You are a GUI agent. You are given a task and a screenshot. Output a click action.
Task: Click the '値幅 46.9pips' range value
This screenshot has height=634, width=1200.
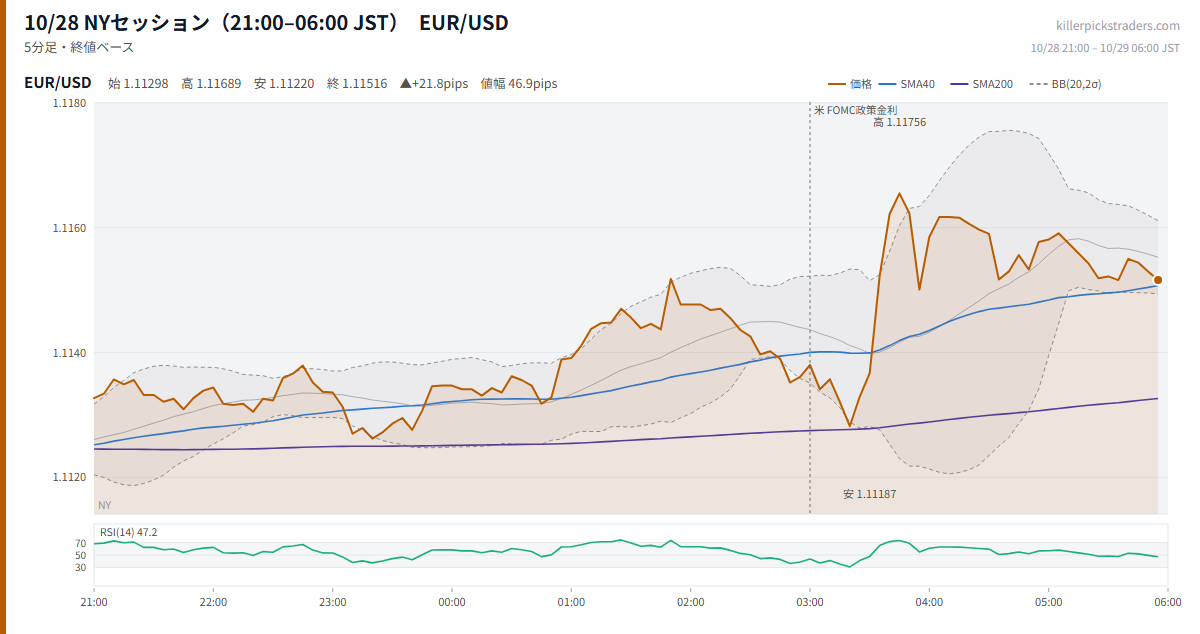click(x=519, y=84)
